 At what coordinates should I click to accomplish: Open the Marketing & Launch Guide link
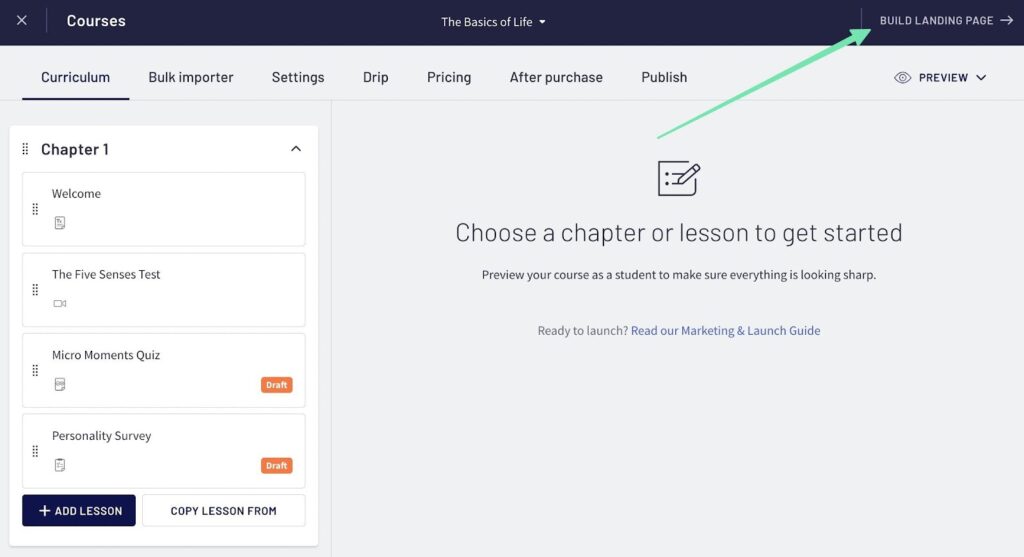[725, 331]
